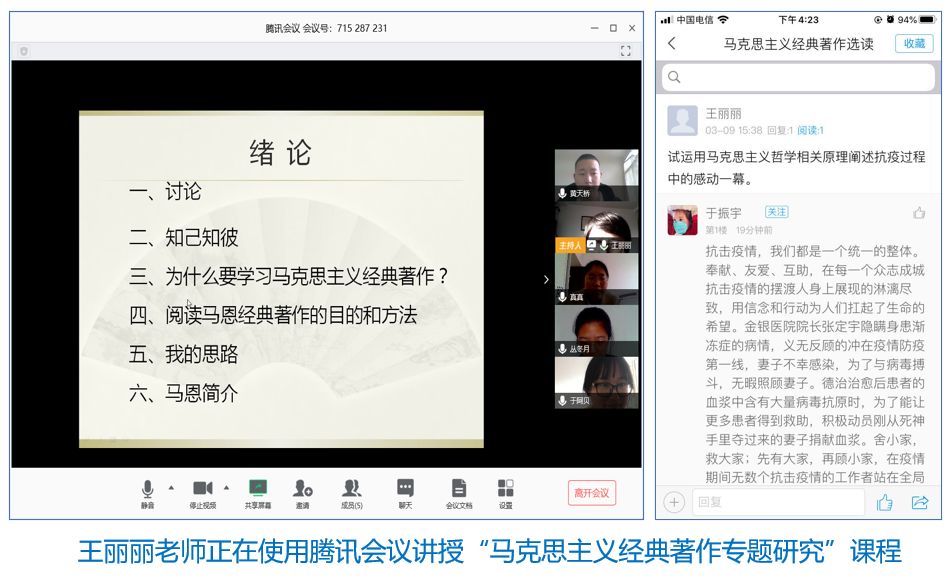Screen dimensions: 951x578
Task: Stop video using 停止视频 camera icon
Action: point(202,489)
